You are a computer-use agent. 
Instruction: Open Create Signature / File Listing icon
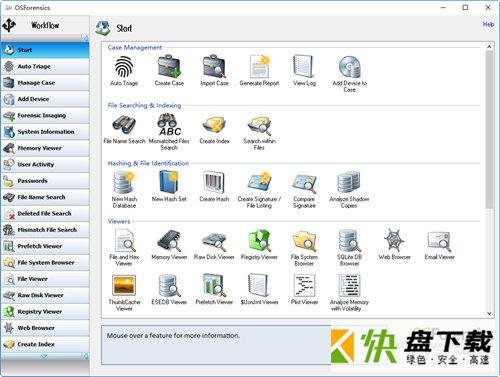(x=259, y=182)
